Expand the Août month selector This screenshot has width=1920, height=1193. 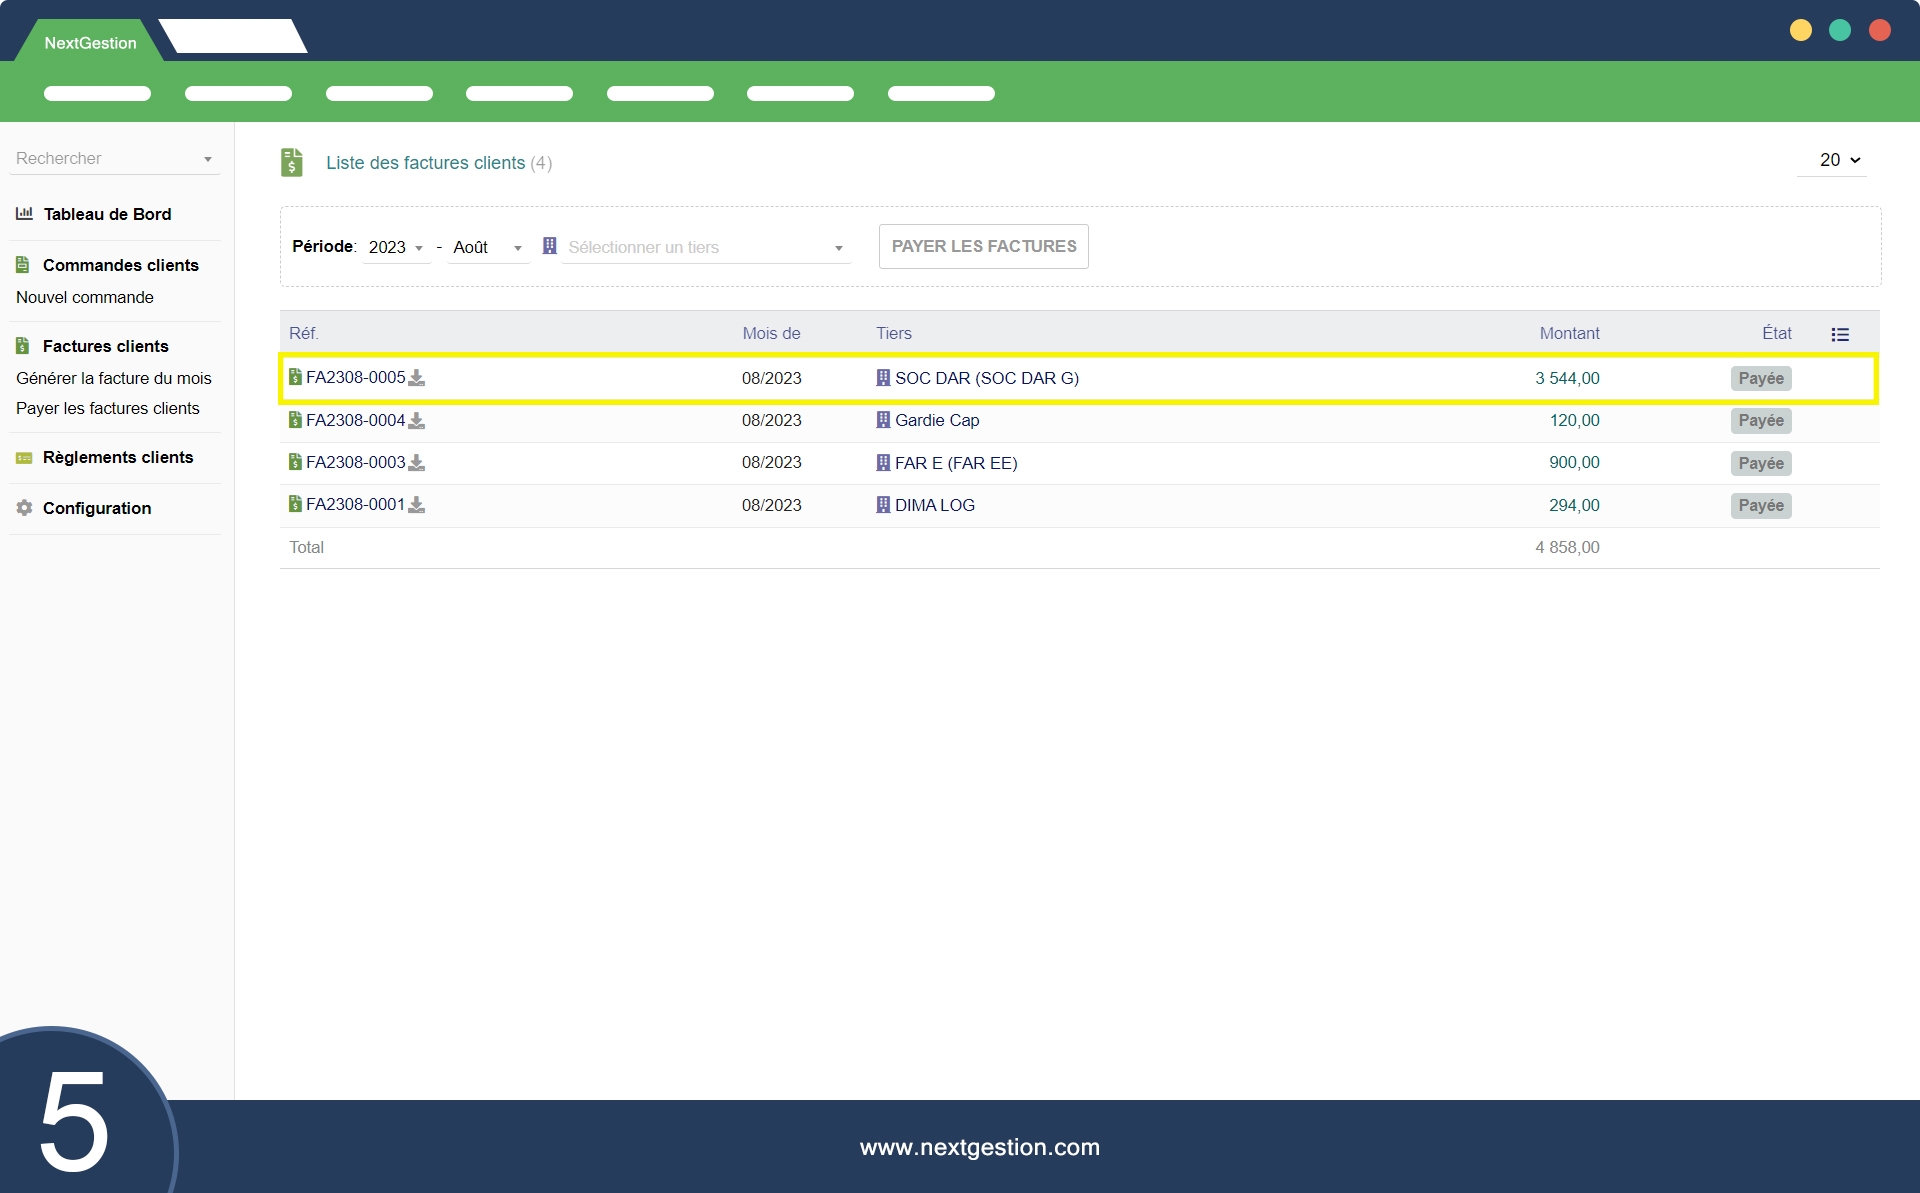(487, 247)
